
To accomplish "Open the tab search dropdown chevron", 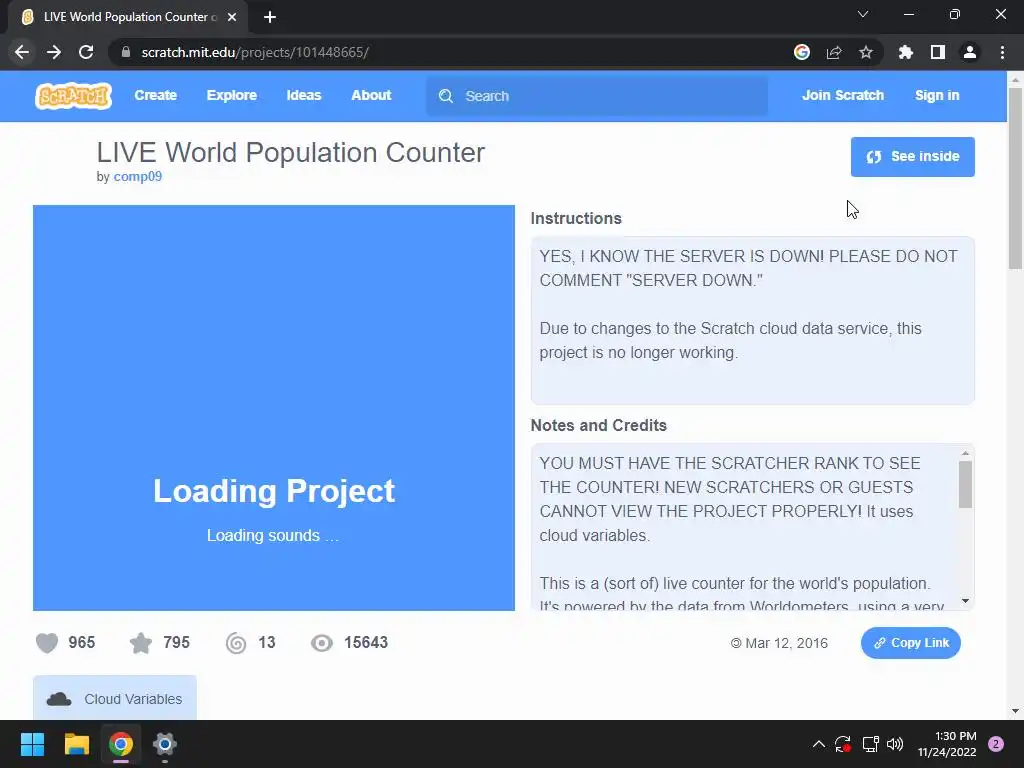I will [863, 14].
